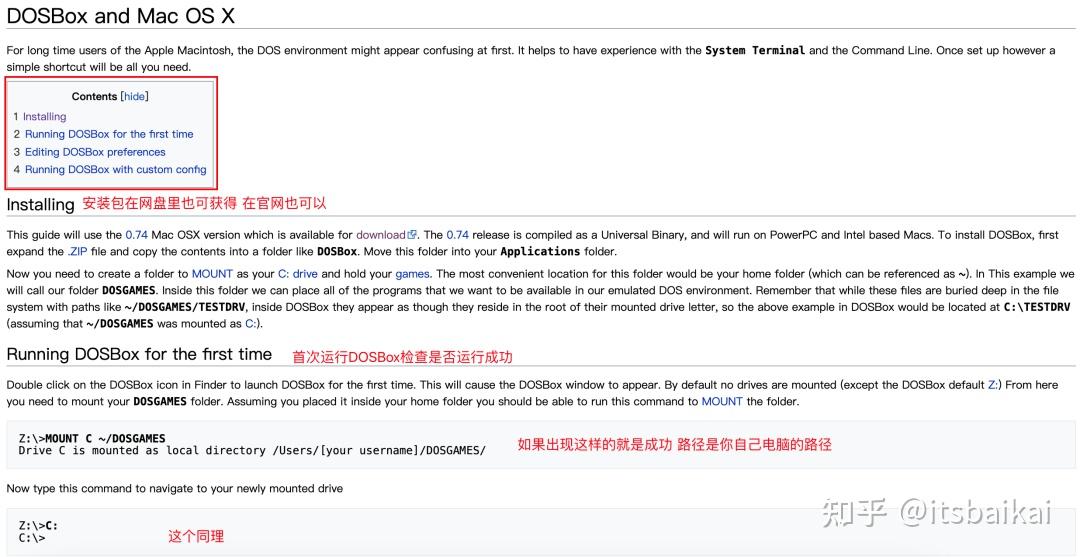Hide the Contents table
The height and width of the screenshot is (557, 1080).
[x=134, y=96]
